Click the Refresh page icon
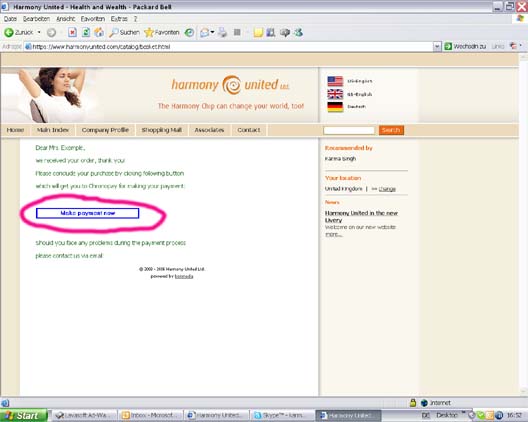The image size is (528, 422). 86,32
